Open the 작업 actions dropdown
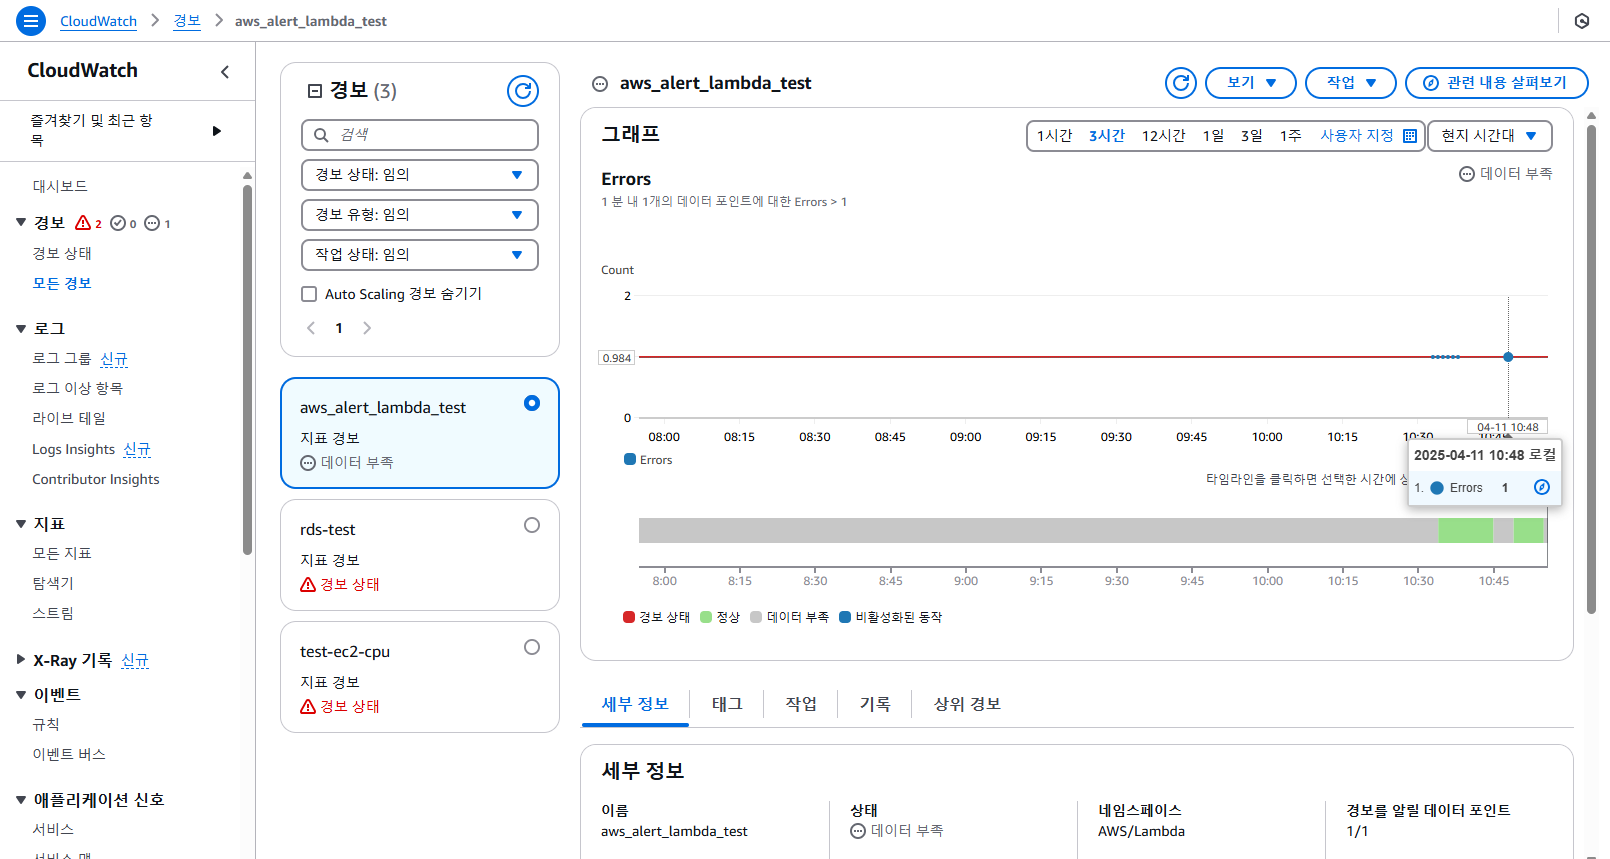Viewport: 1610px width, 859px height. pos(1350,83)
